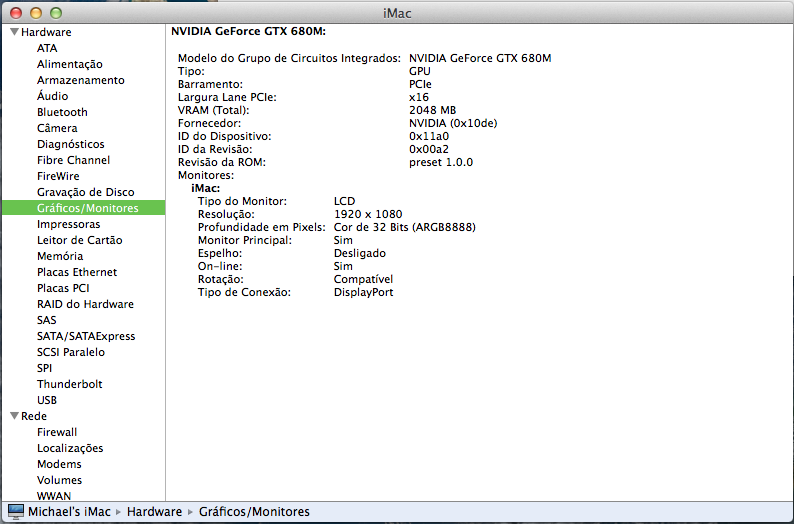794x524 pixels.
Task: Click the DisplayPort connection value
Action: point(364,292)
